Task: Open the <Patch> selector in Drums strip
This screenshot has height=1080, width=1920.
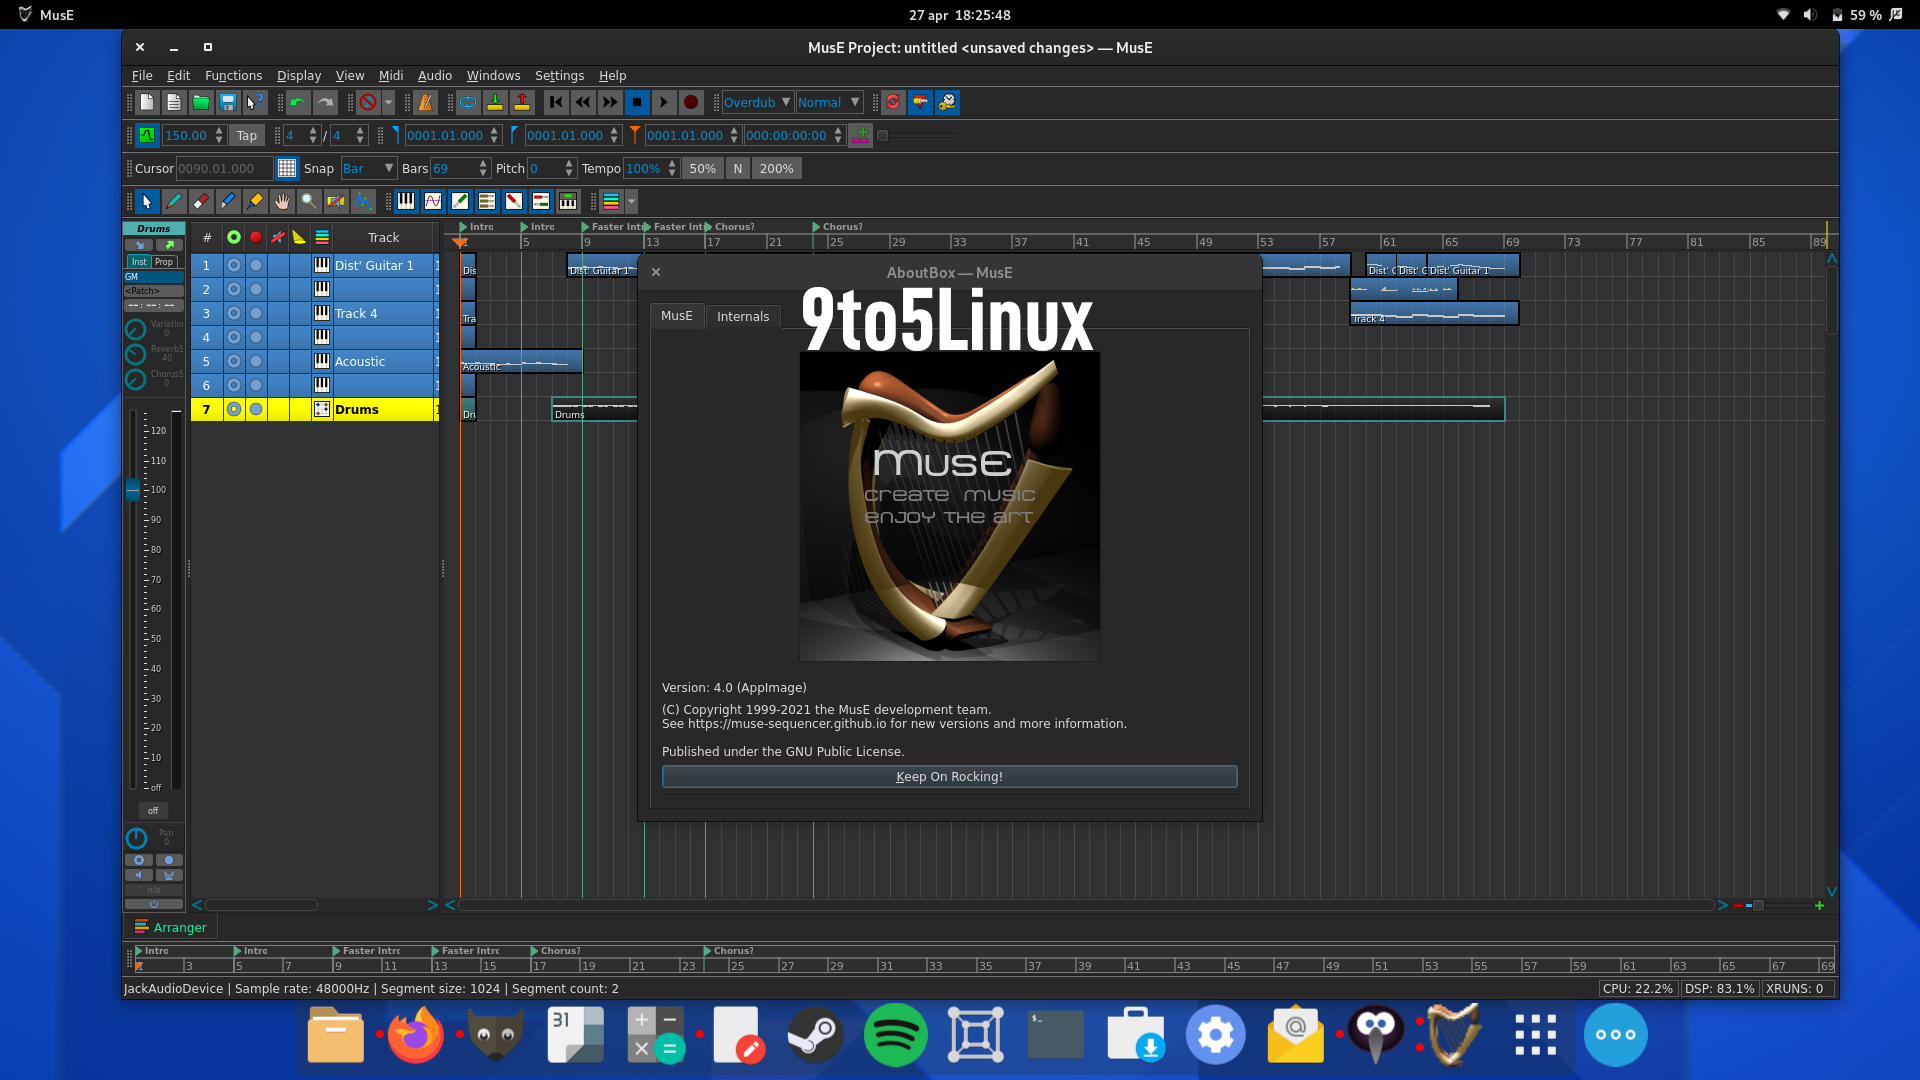Action: tap(154, 291)
